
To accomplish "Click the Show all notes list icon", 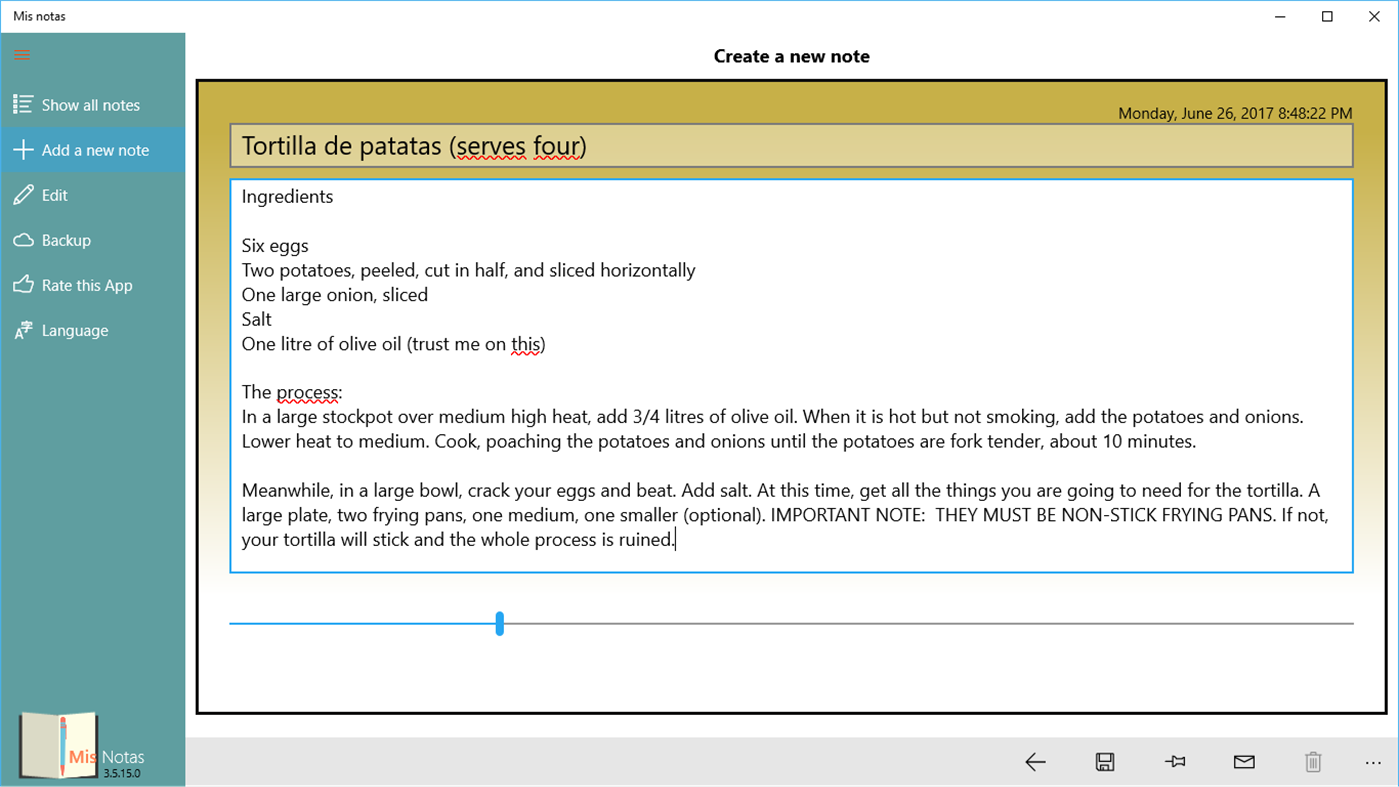I will (21, 104).
